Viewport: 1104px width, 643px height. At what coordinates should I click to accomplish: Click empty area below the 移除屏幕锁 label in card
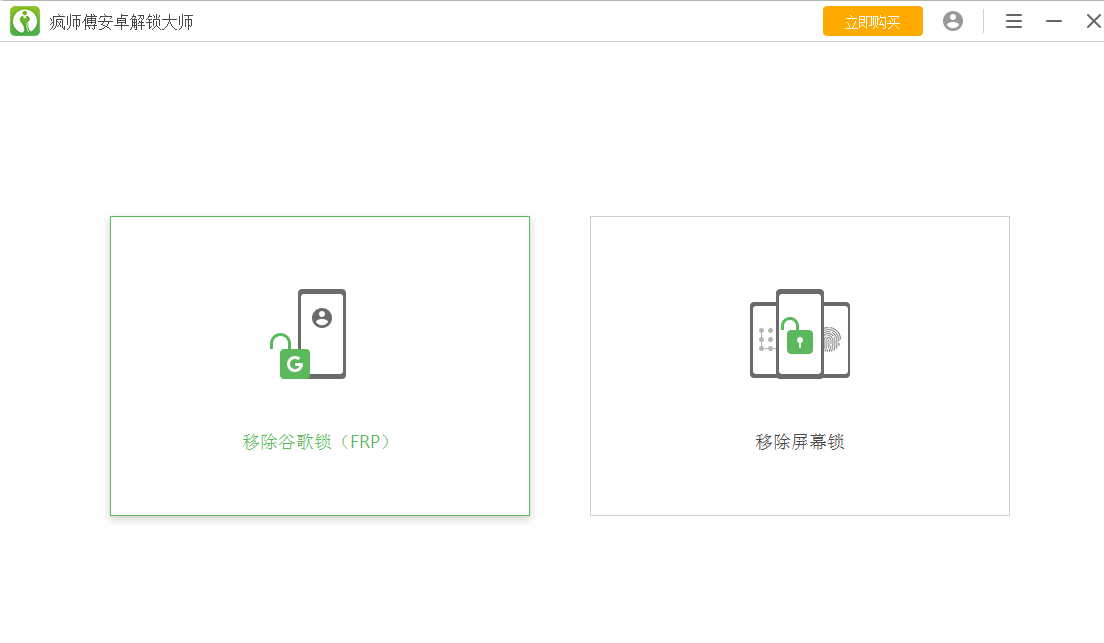(x=799, y=485)
